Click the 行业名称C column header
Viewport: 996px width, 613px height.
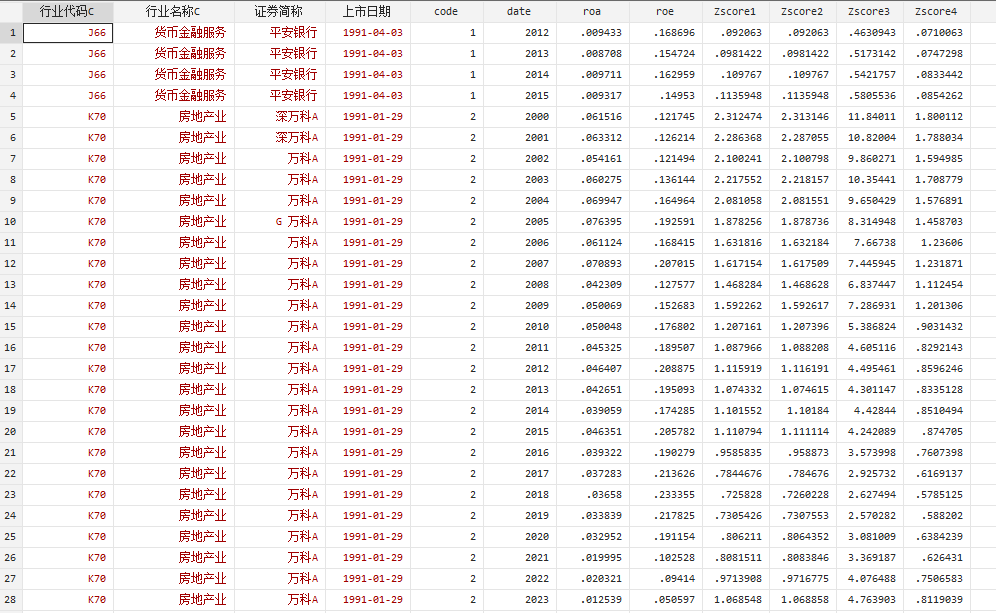tap(173, 12)
